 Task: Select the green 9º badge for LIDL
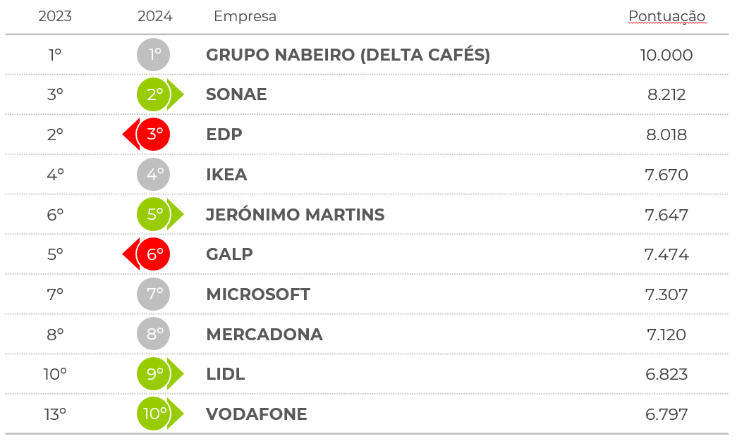pos(155,374)
